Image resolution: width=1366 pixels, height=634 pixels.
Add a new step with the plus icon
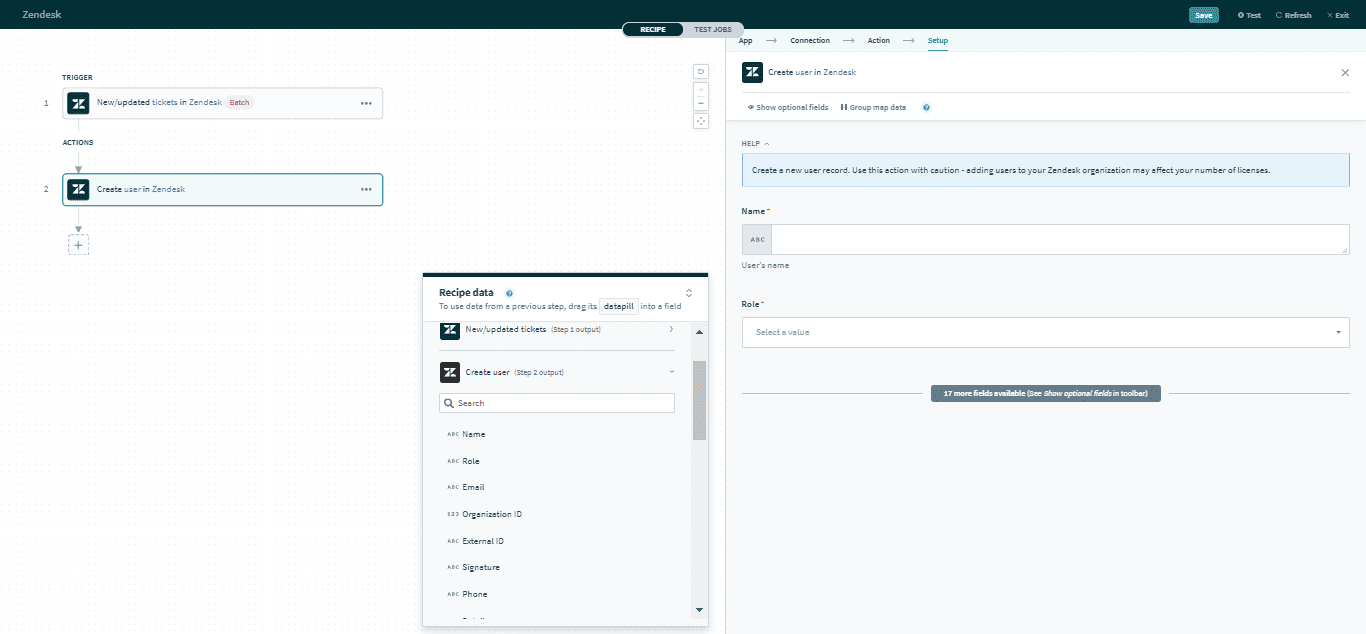[78, 243]
